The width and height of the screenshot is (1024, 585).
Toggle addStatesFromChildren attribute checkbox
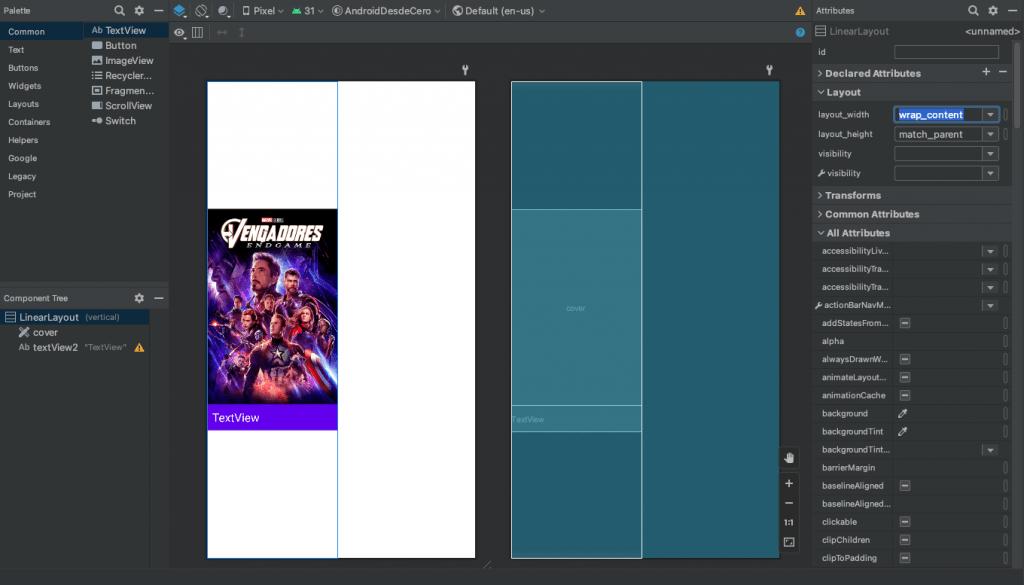905,323
